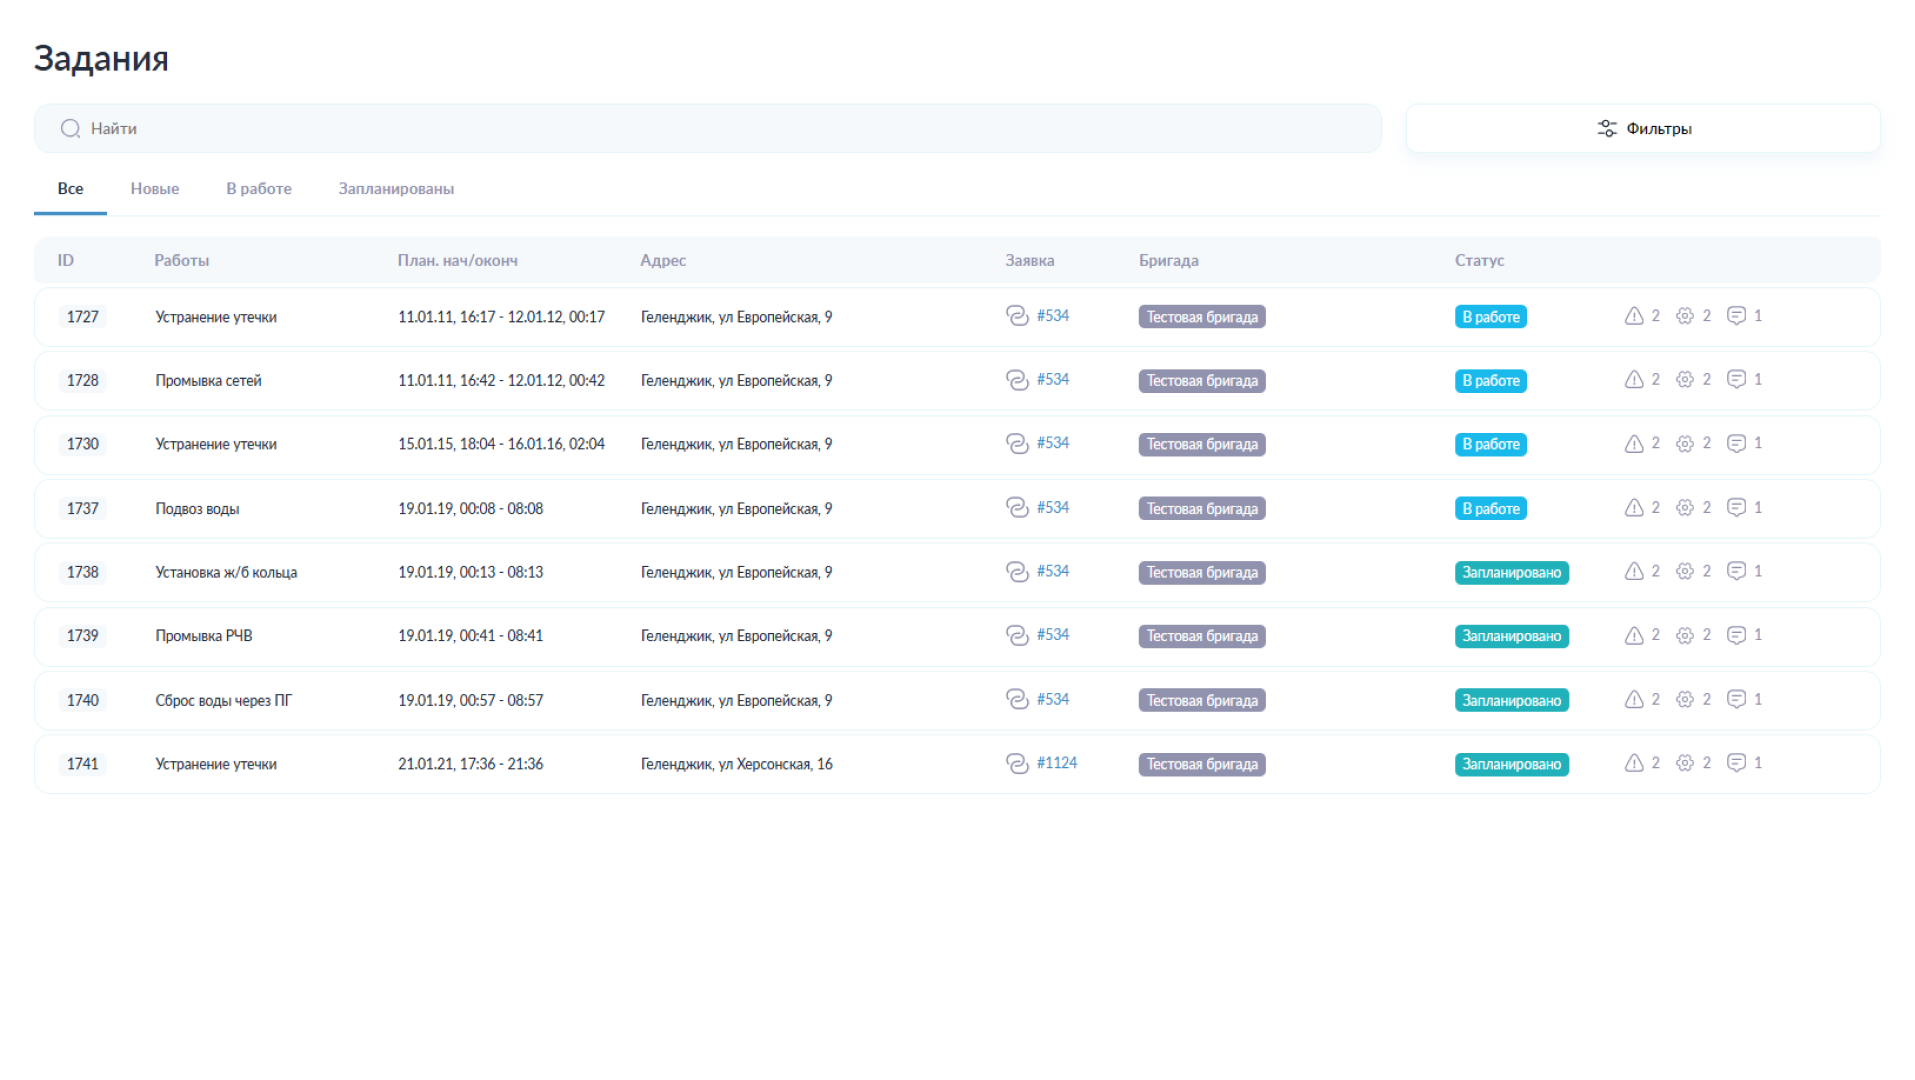The image size is (1915, 1080).
Task: Click the linked request icon in row 1738
Action: (x=1016, y=572)
